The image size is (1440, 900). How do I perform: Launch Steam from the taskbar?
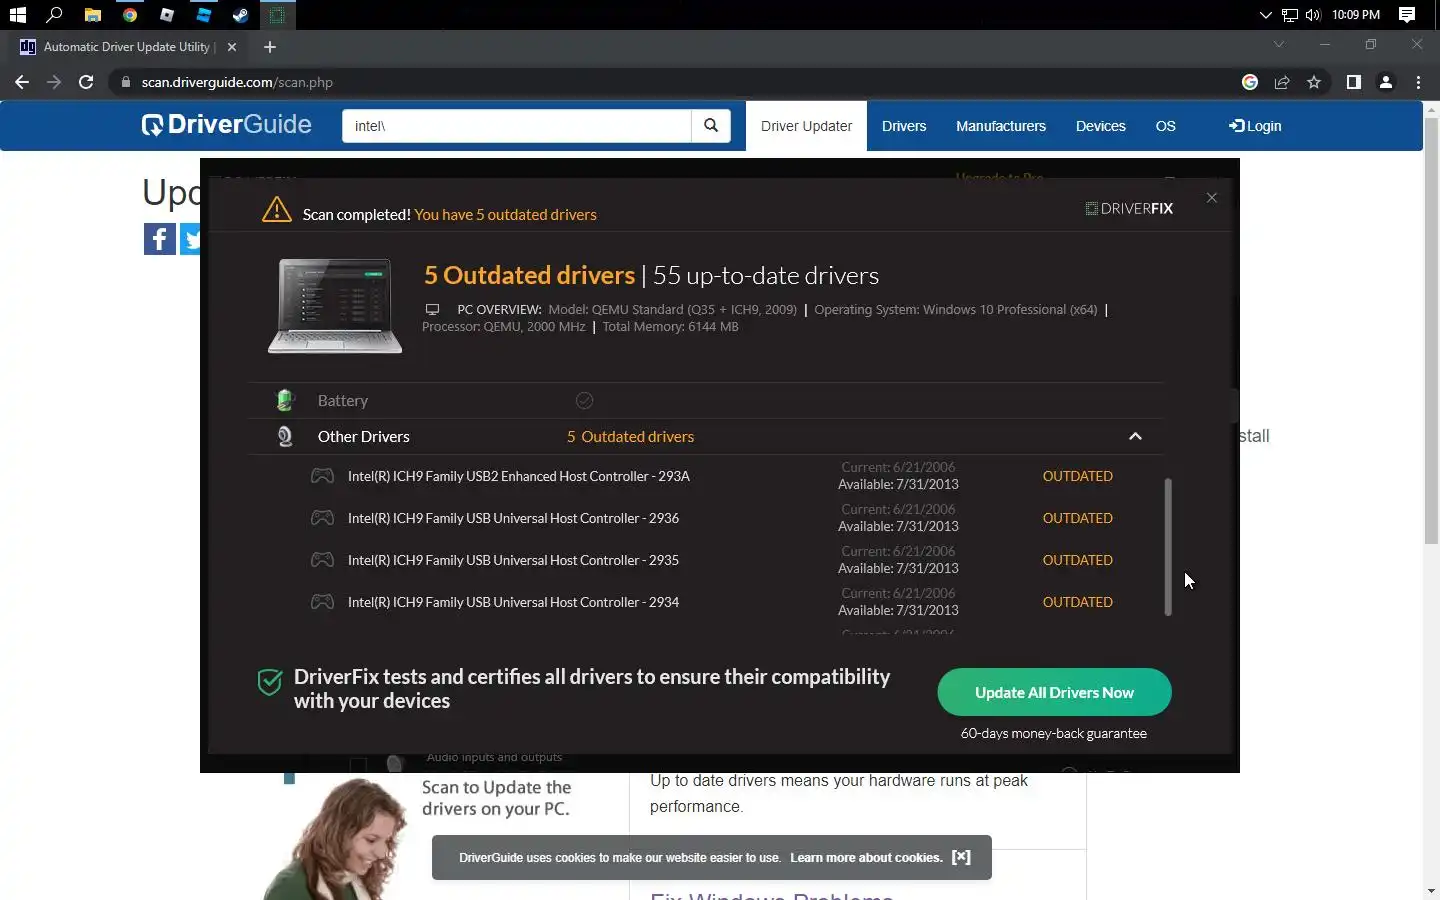240,15
